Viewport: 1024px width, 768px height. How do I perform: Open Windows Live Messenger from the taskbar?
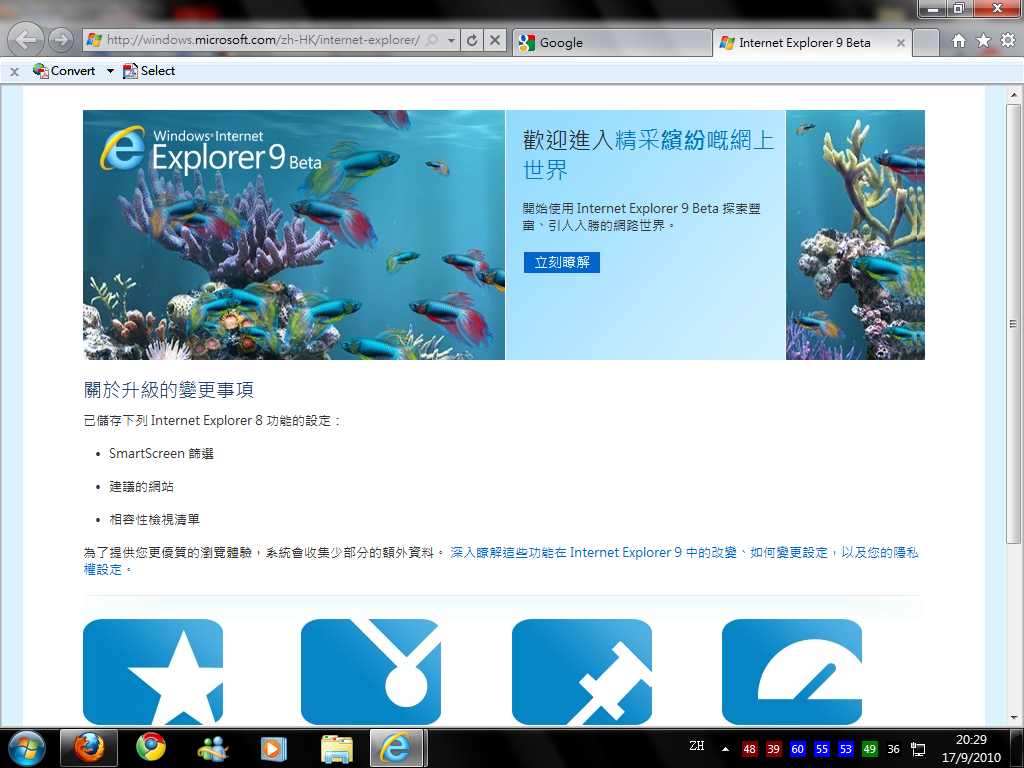[x=213, y=748]
